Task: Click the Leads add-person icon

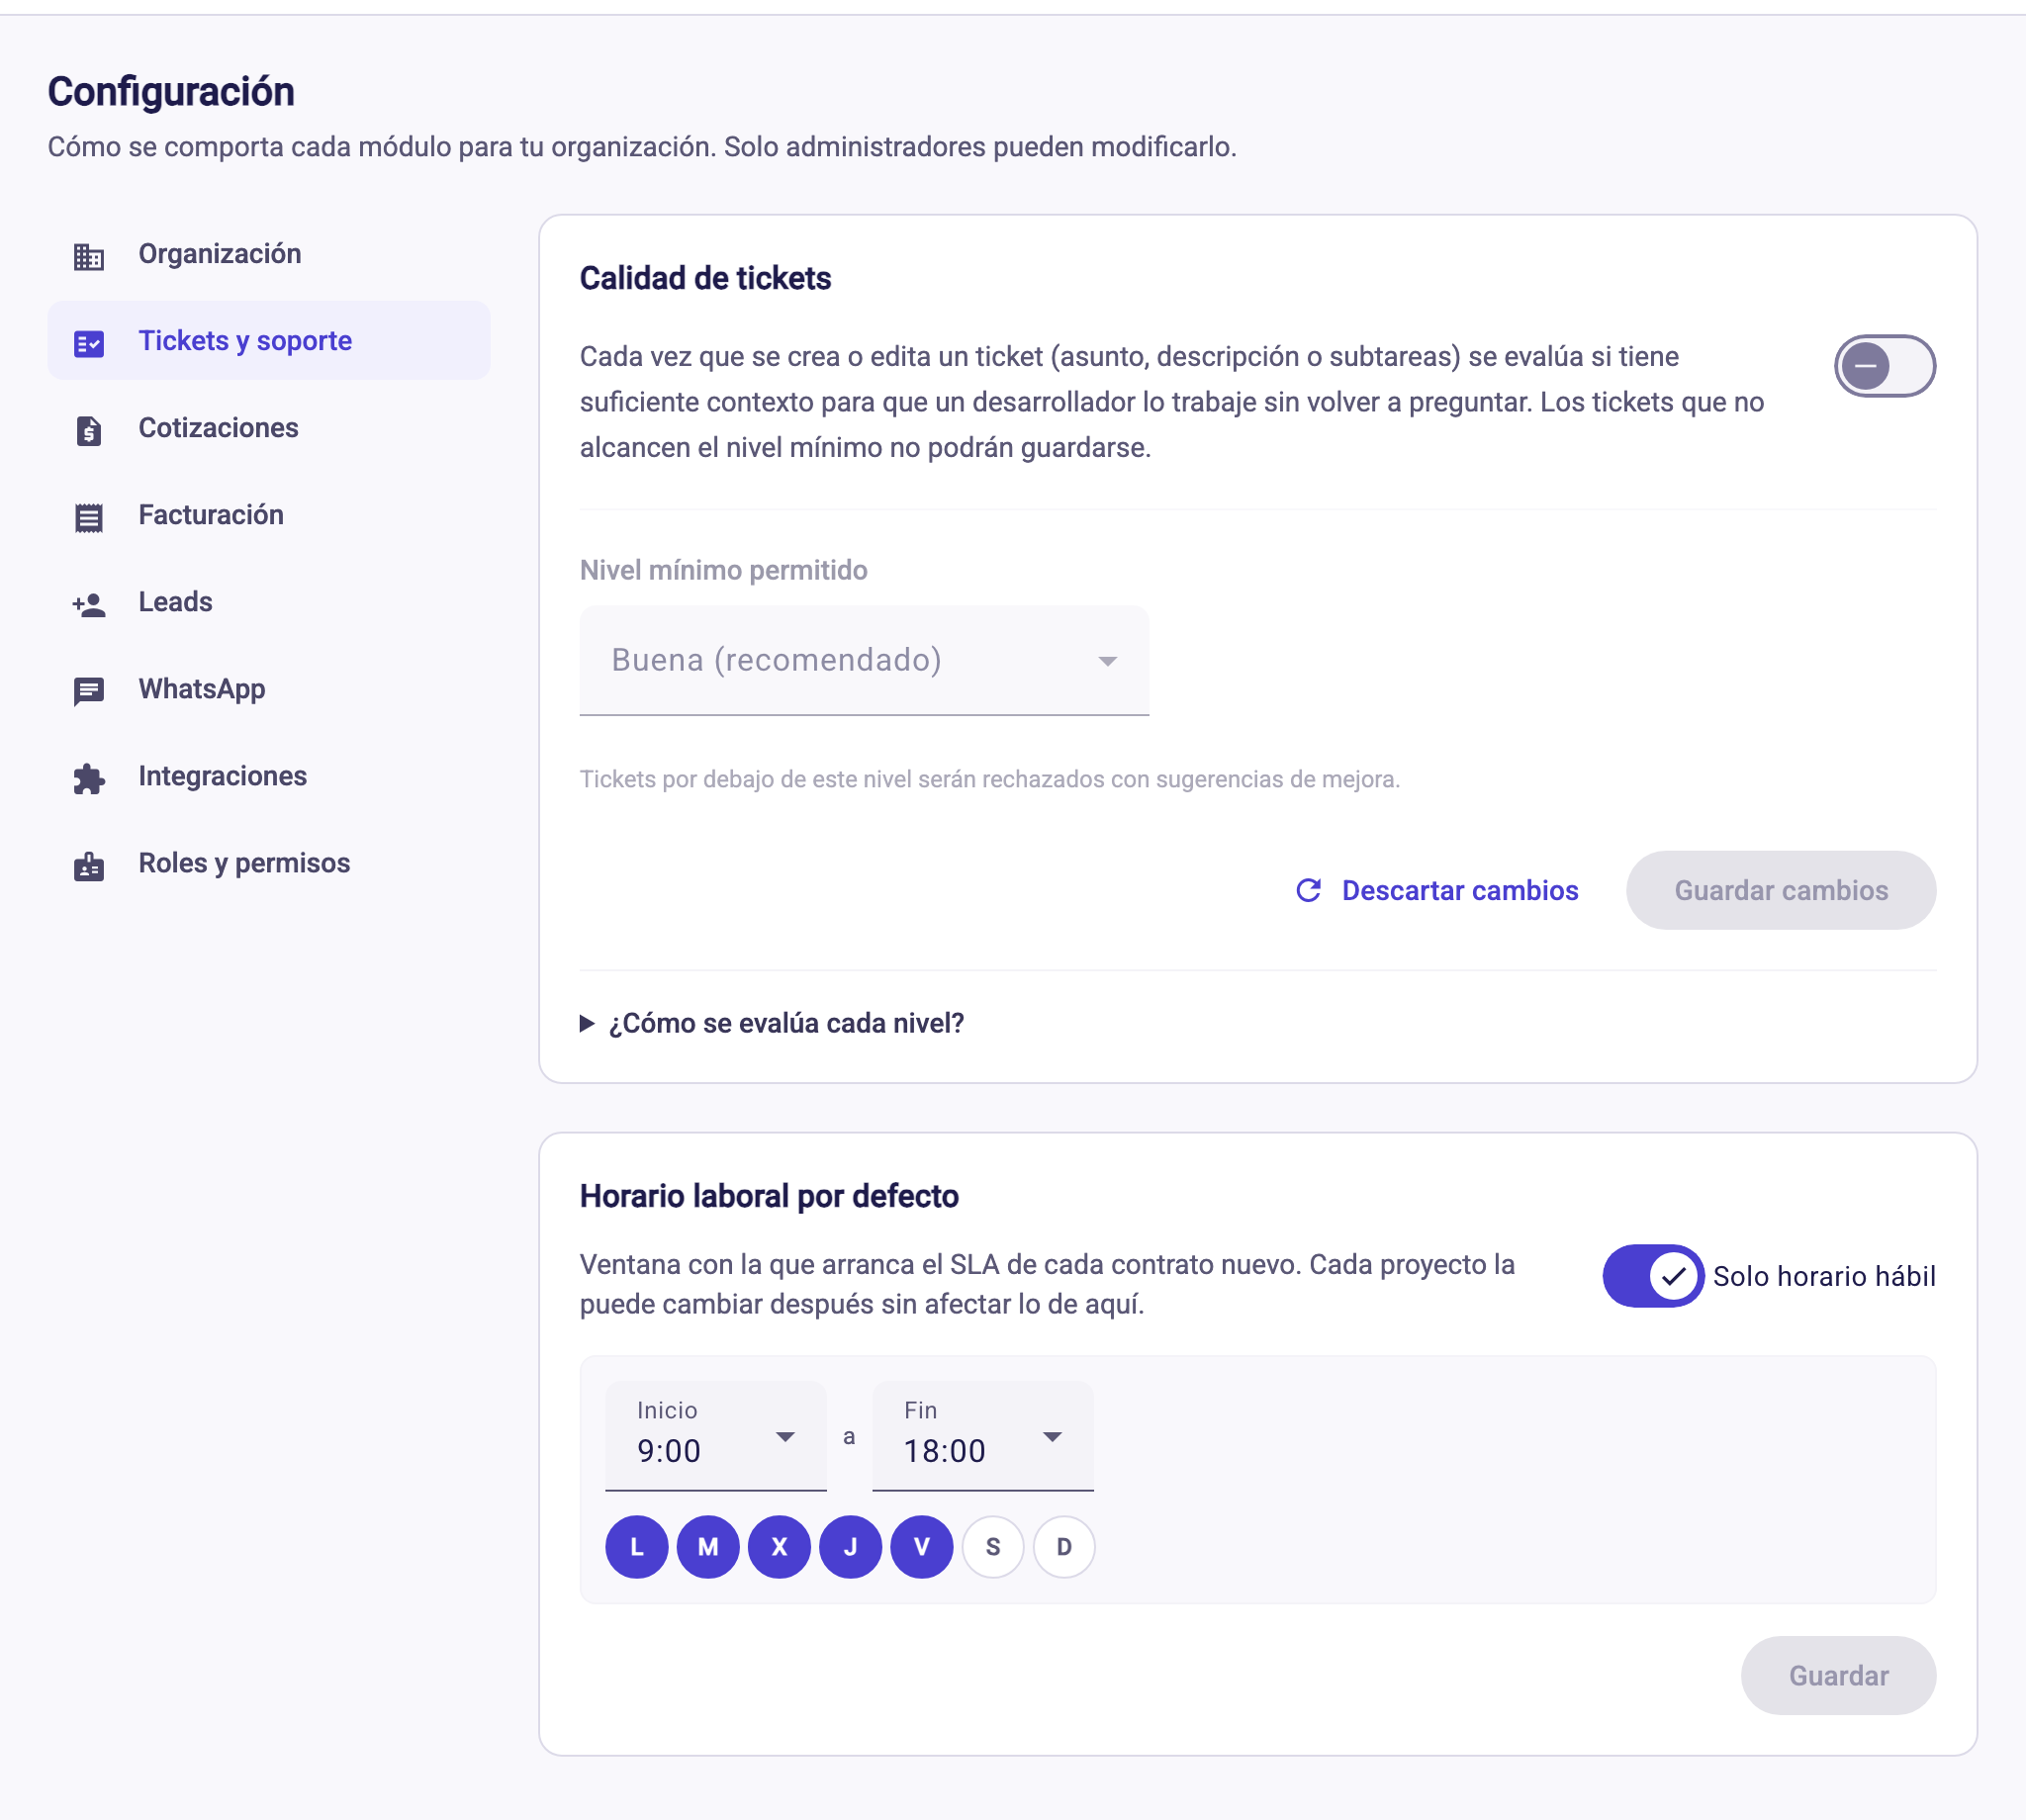Action: coord(89,604)
